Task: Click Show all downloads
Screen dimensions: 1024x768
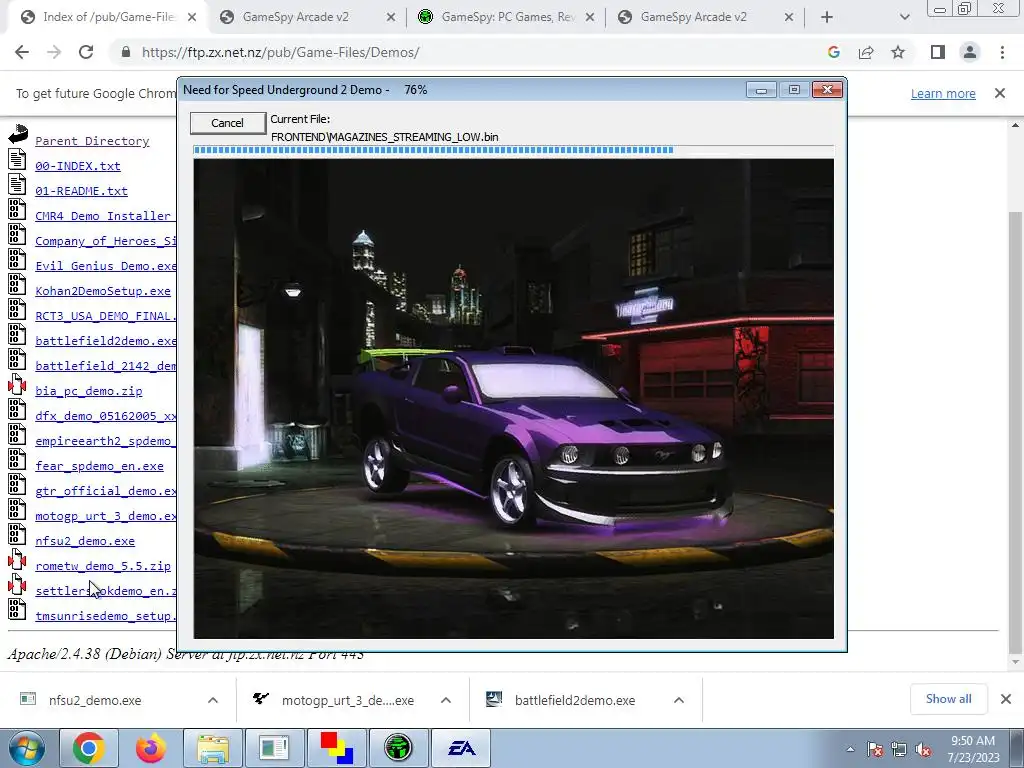Action: [x=948, y=699]
